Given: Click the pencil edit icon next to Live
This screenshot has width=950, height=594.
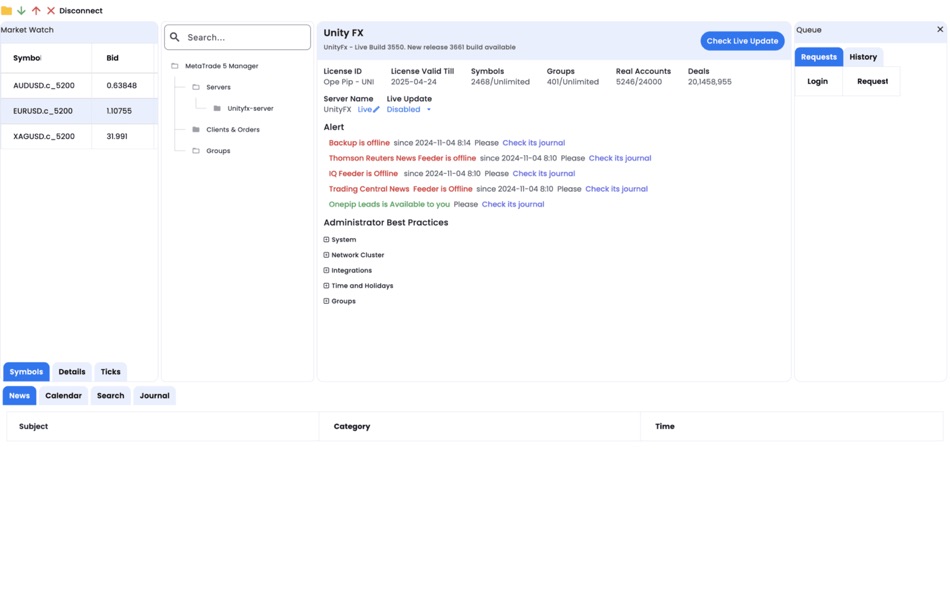Looking at the screenshot, I should [x=376, y=110].
